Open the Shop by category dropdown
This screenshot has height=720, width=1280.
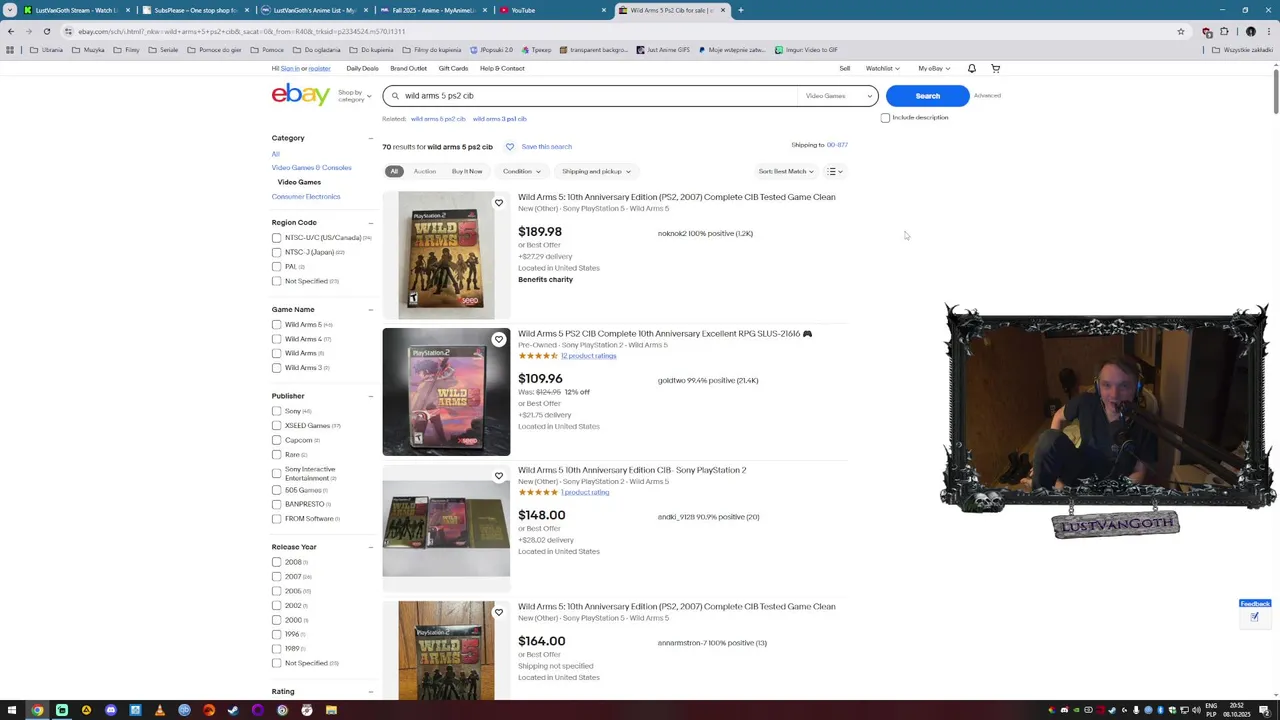[354, 96]
